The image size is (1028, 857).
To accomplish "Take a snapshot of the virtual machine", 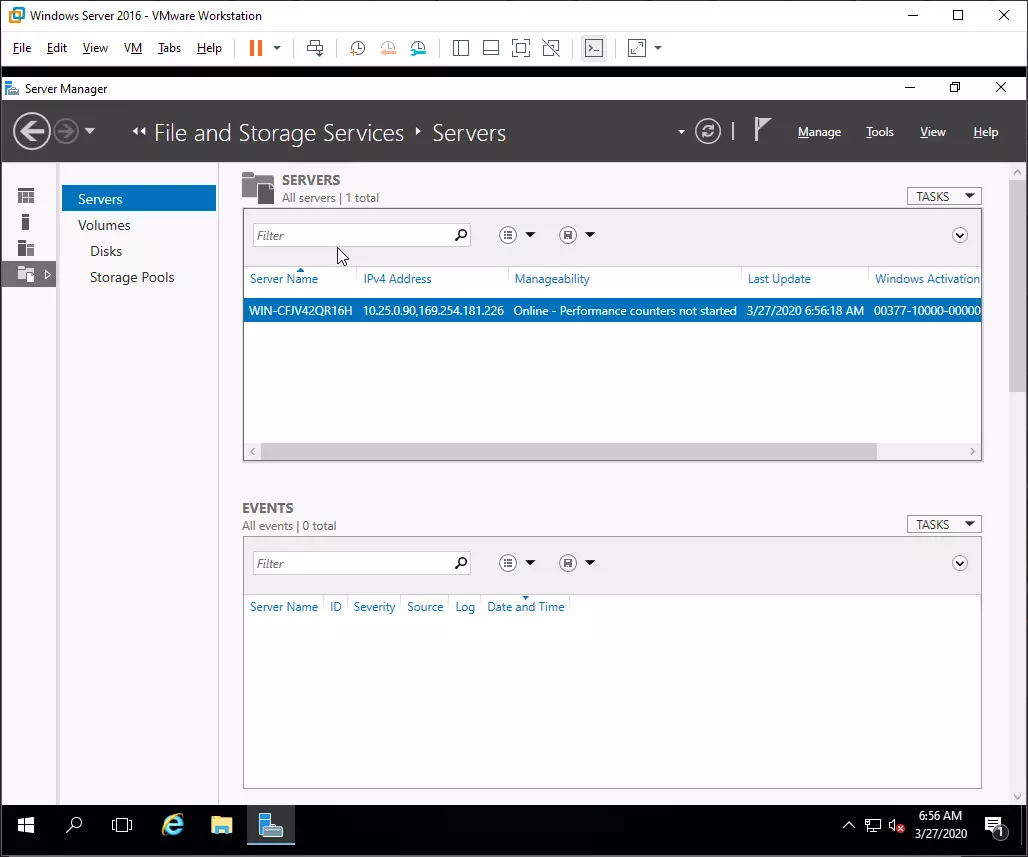I will [357, 48].
